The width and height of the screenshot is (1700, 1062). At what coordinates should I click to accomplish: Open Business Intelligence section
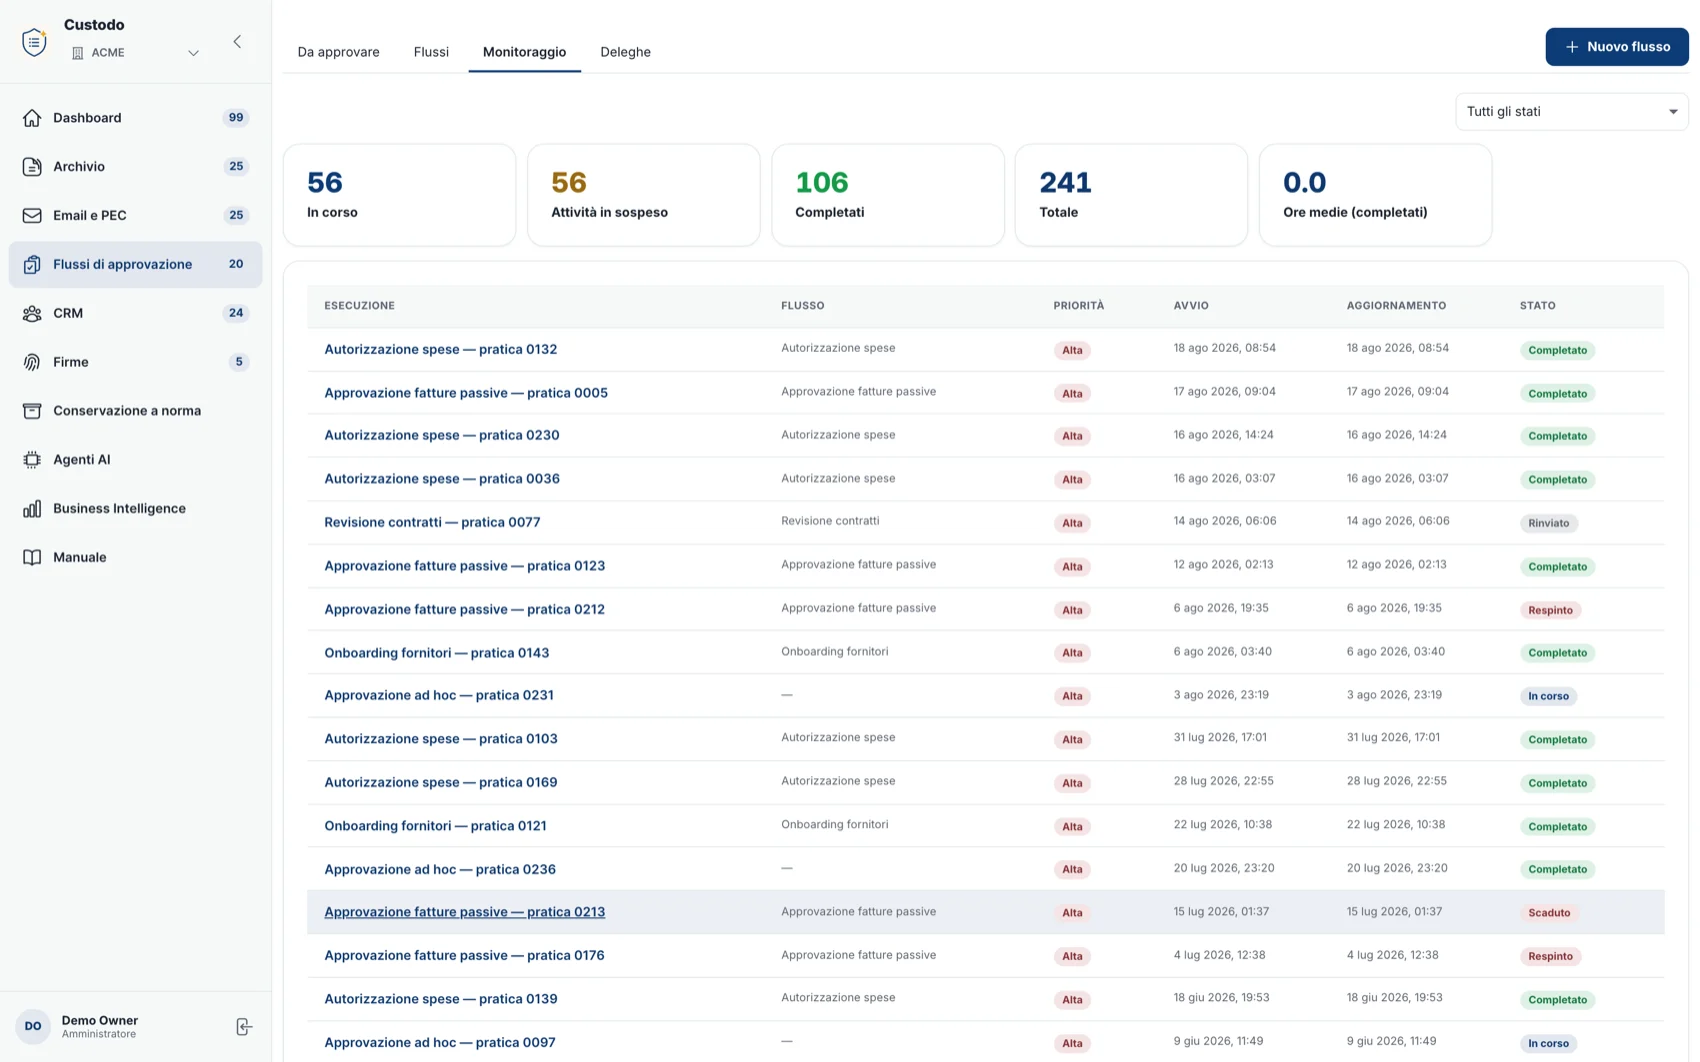pos(136,509)
